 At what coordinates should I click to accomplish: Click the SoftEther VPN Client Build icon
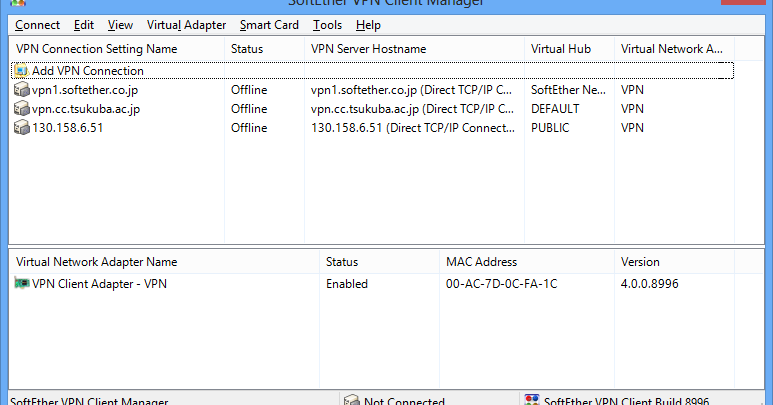tap(532, 400)
